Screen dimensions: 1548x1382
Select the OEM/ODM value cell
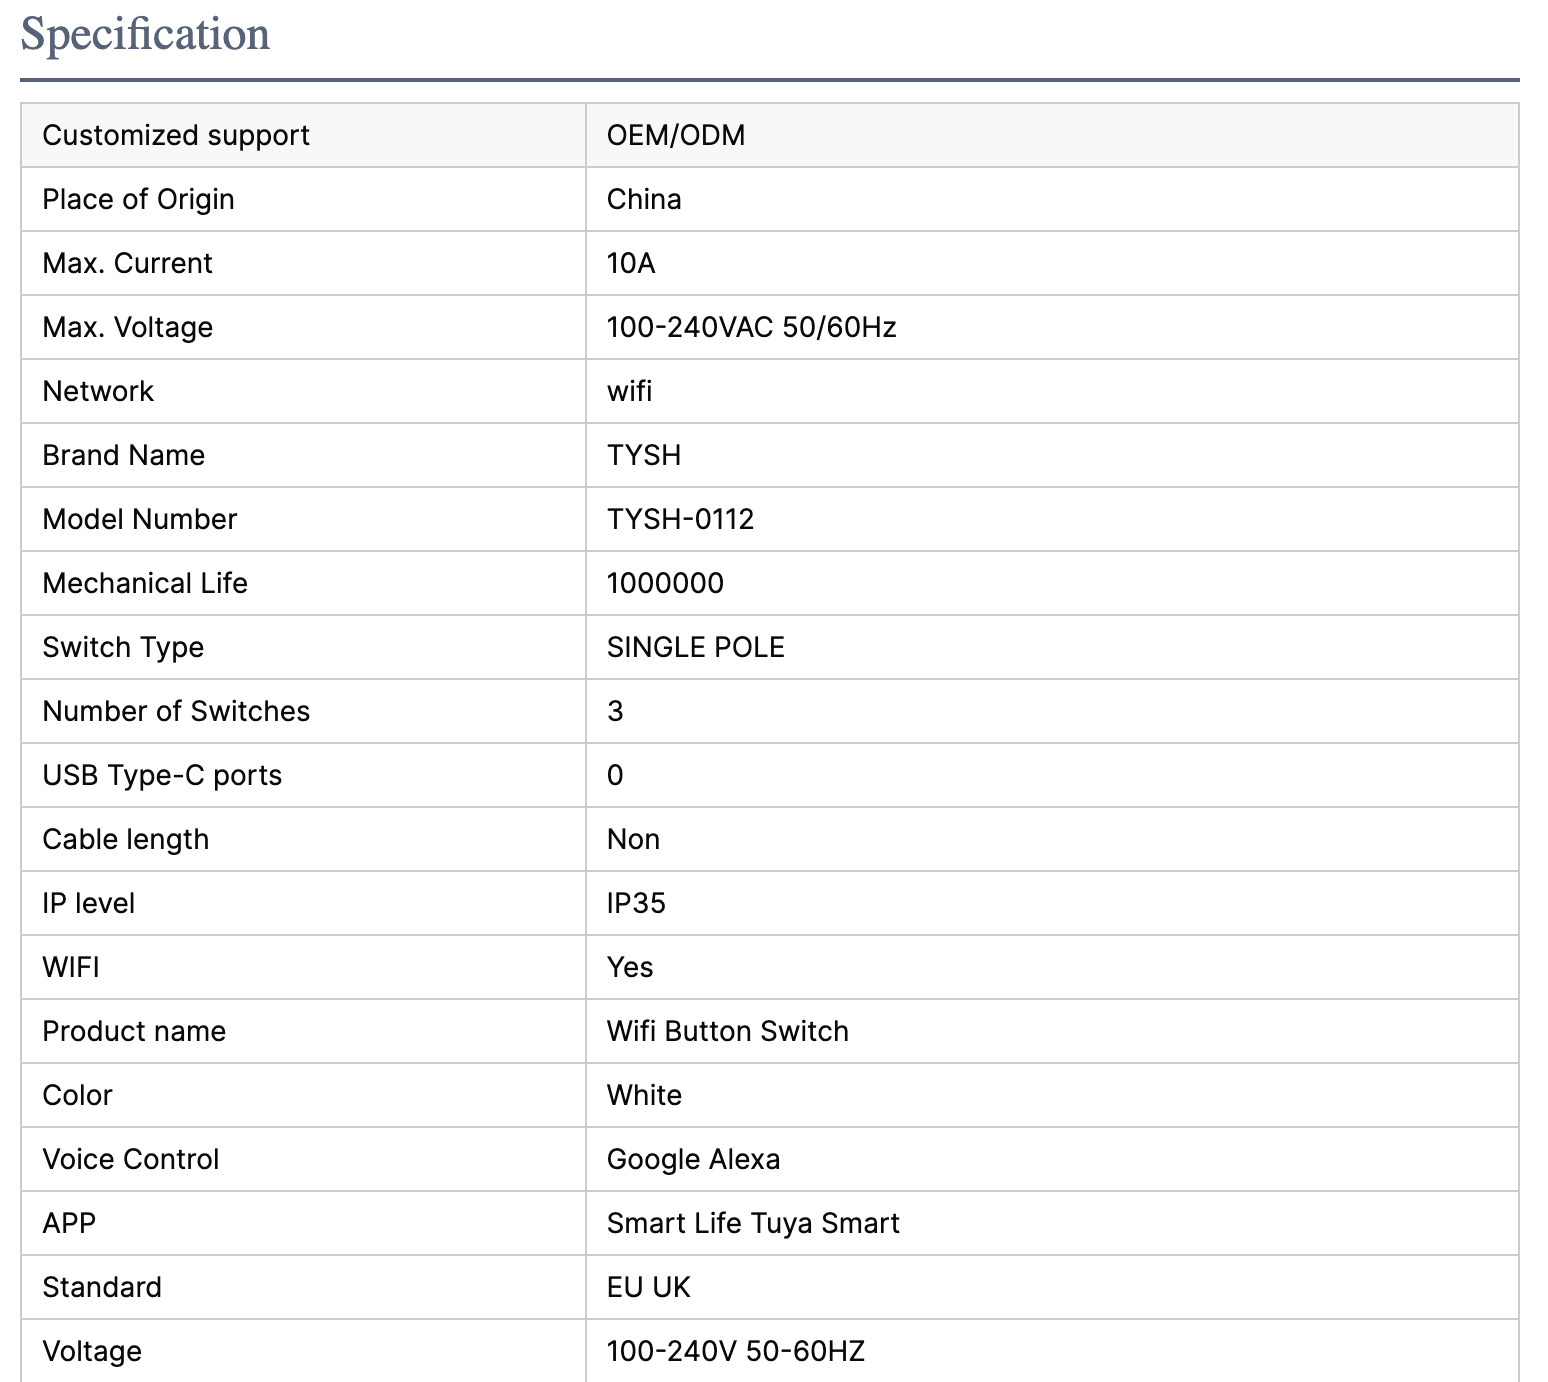coord(676,135)
